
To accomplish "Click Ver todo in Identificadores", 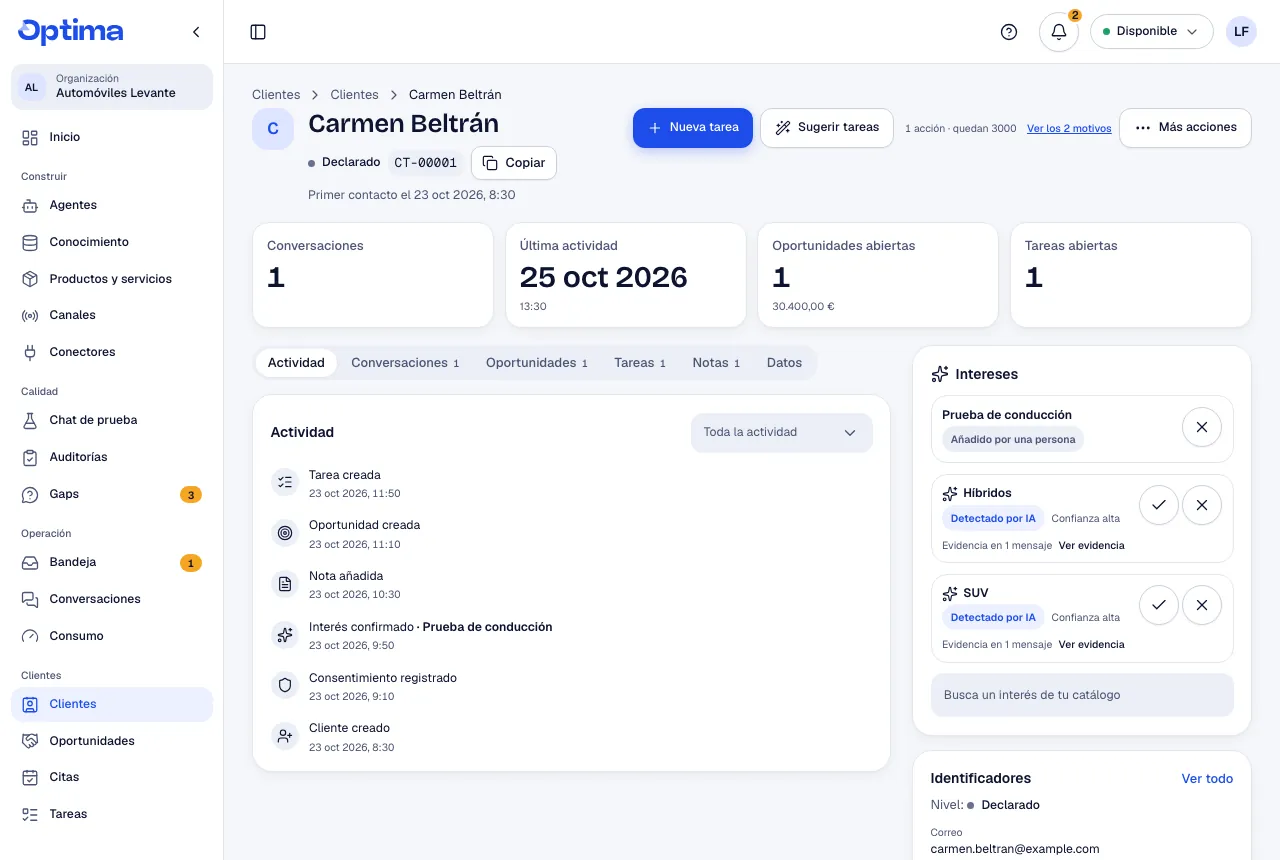I will (1207, 779).
